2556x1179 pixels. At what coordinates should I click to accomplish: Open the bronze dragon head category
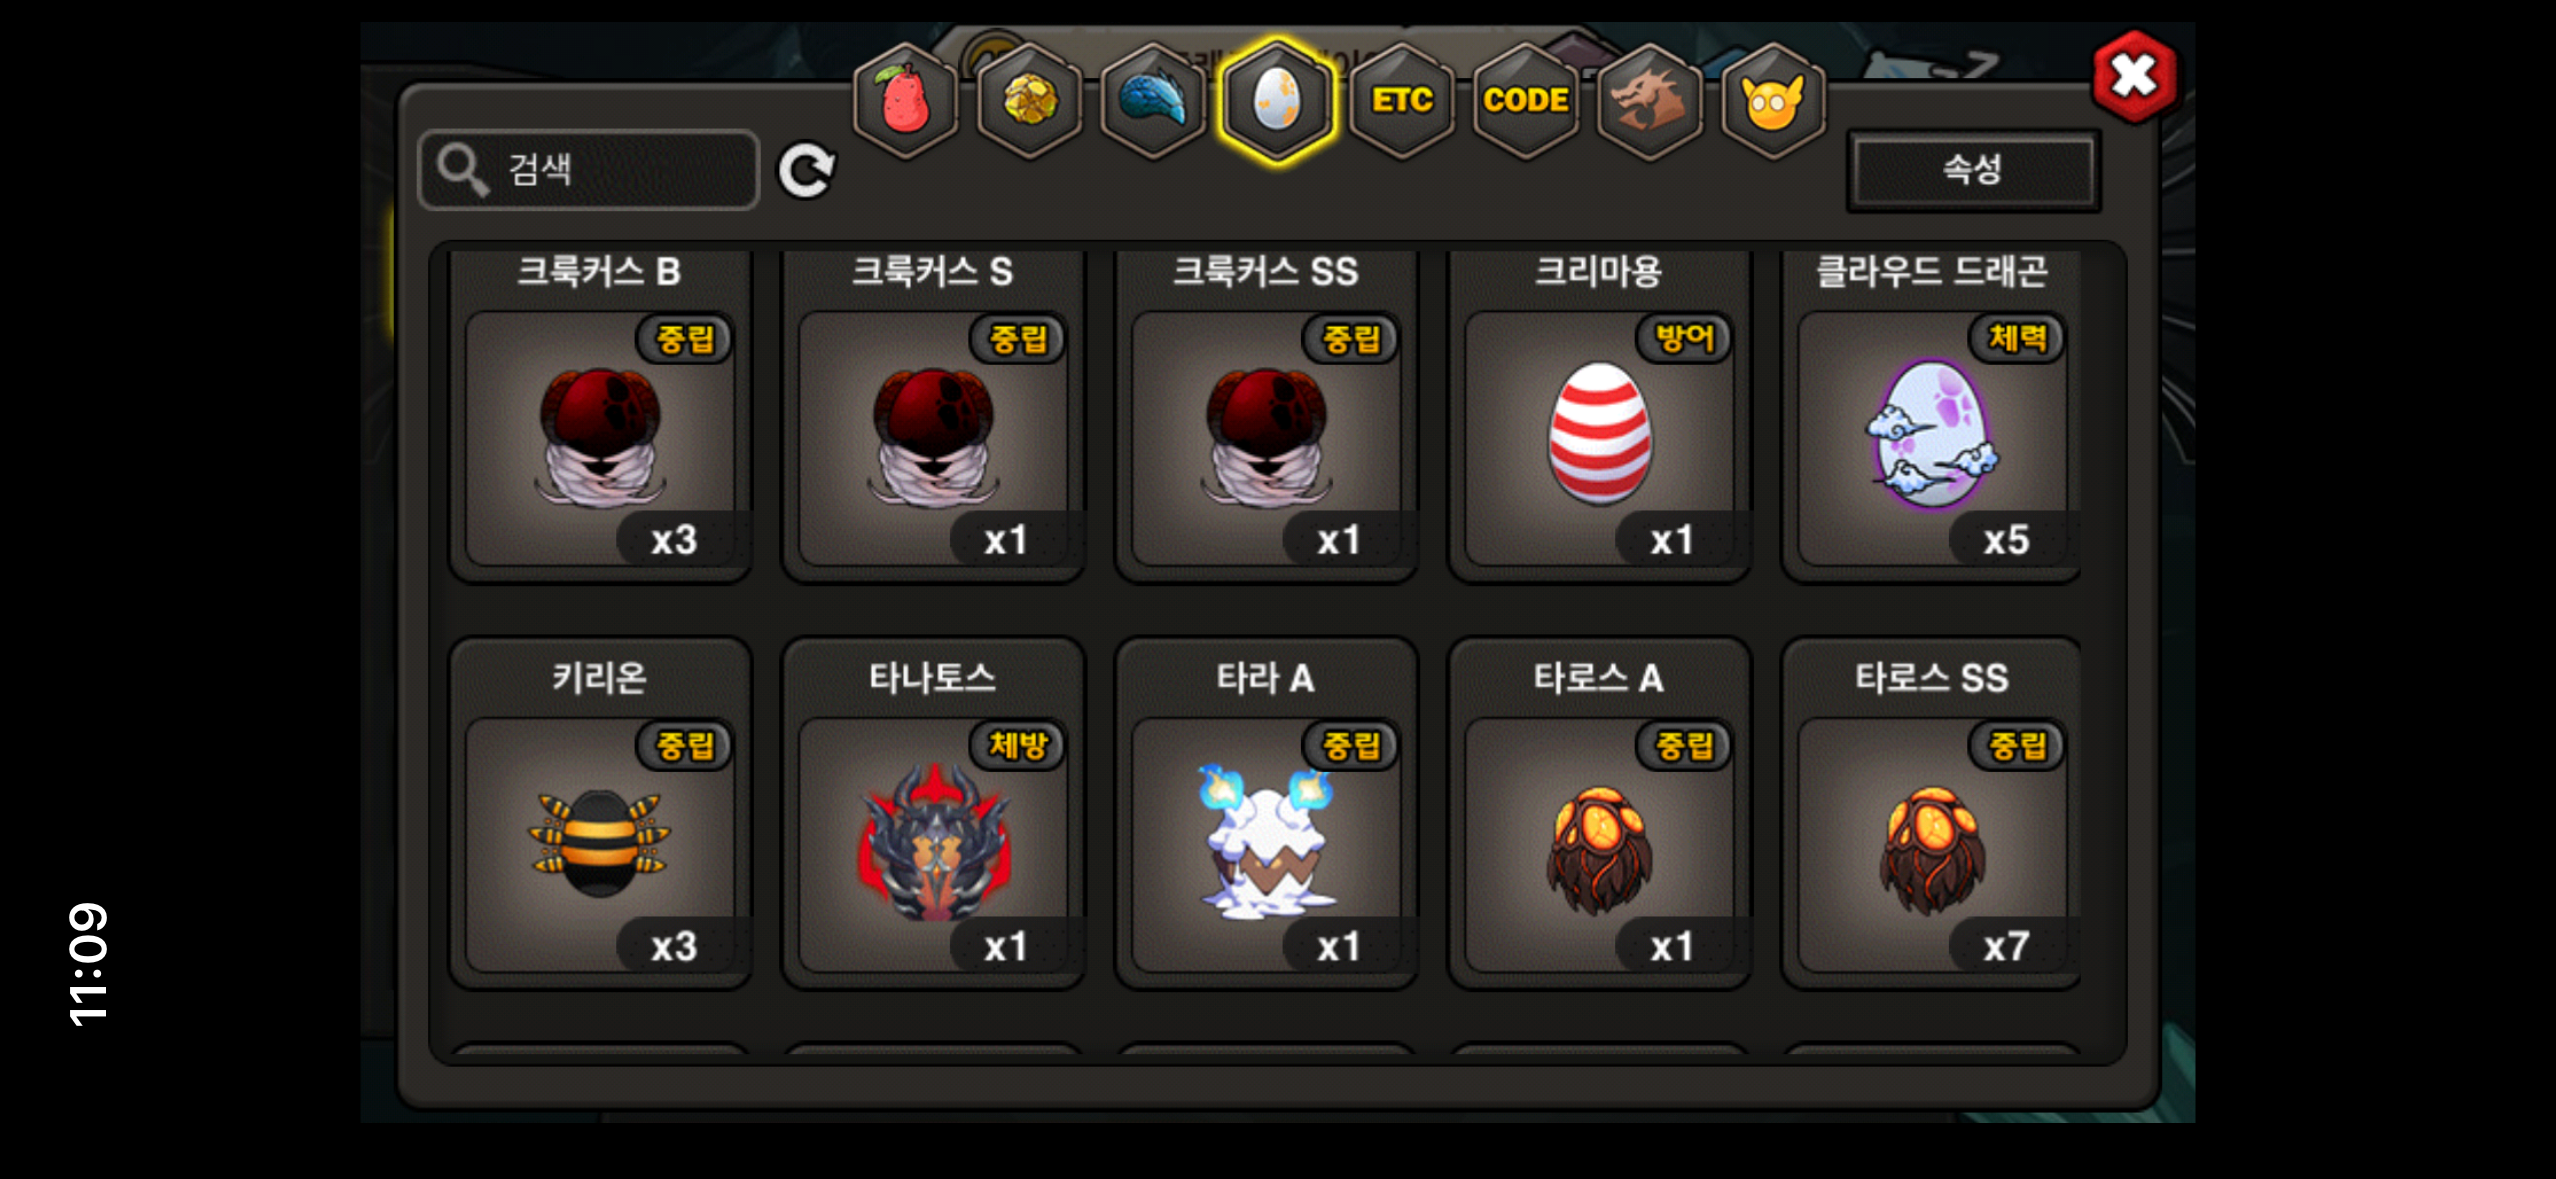pyautogui.click(x=1649, y=100)
